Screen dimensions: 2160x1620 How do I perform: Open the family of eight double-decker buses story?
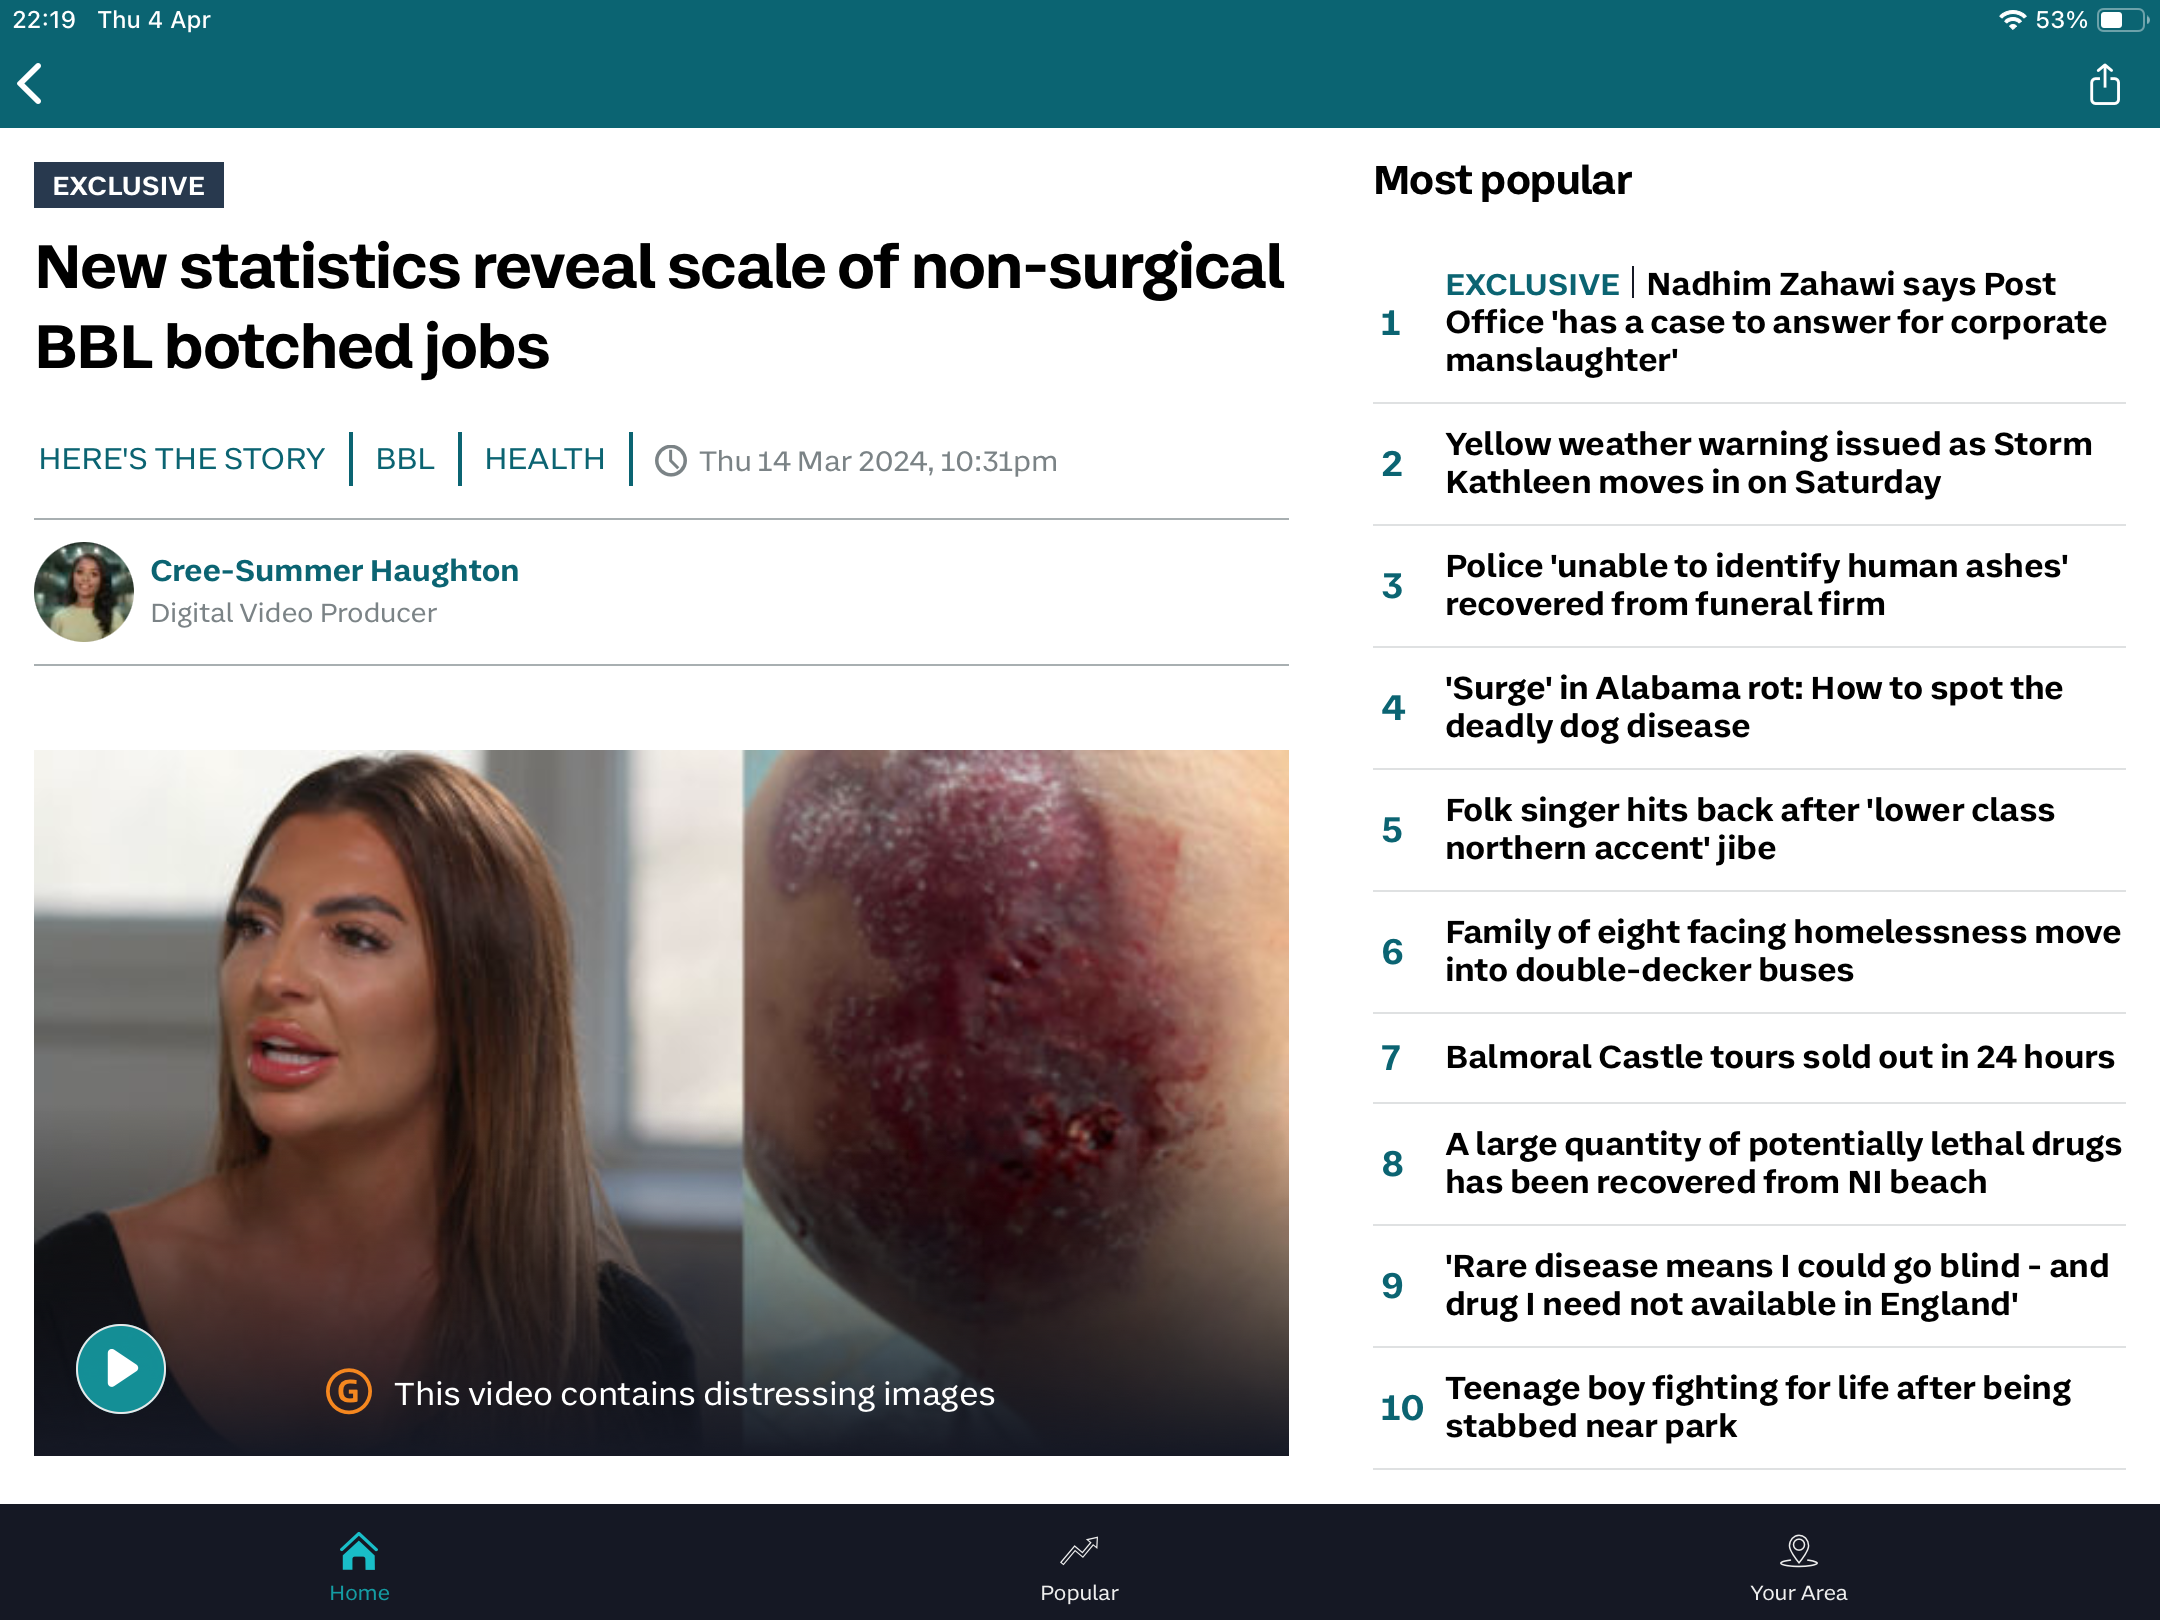point(1749,952)
